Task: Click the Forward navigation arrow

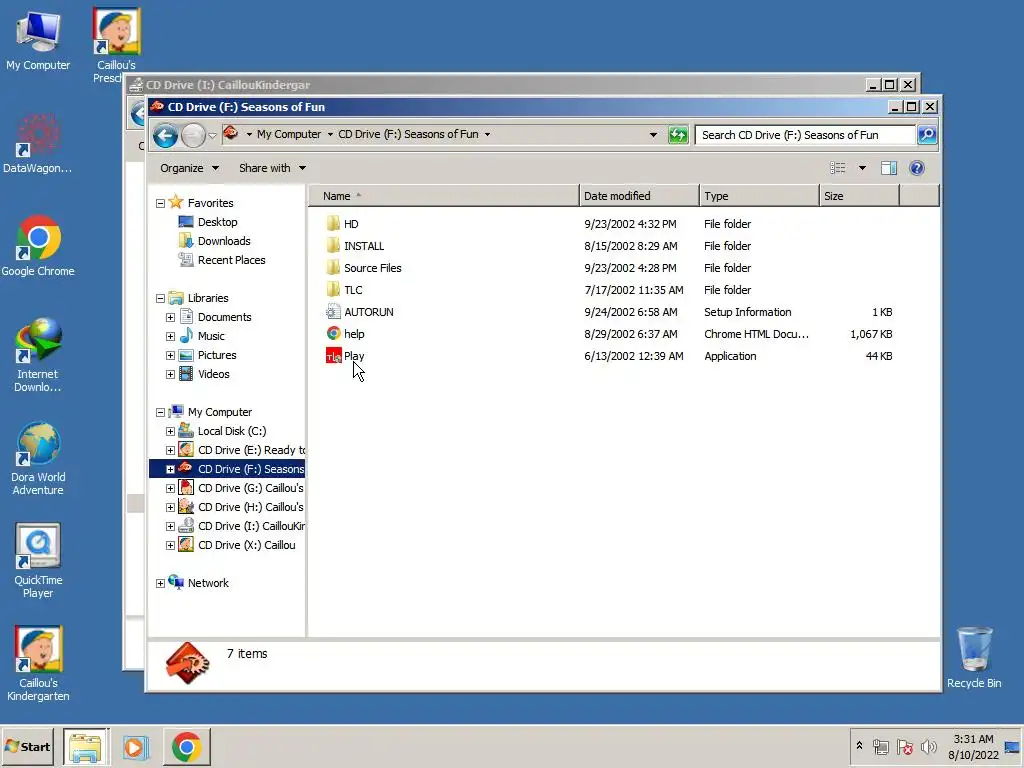Action: pos(193,135)
